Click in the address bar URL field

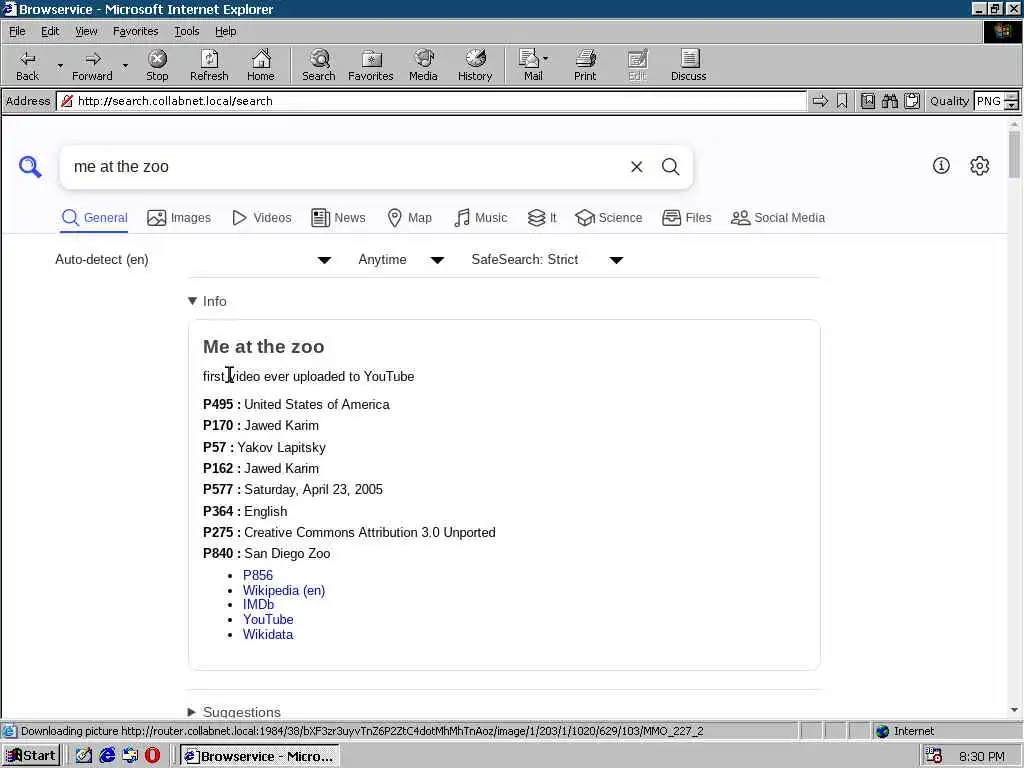[431, 101]
